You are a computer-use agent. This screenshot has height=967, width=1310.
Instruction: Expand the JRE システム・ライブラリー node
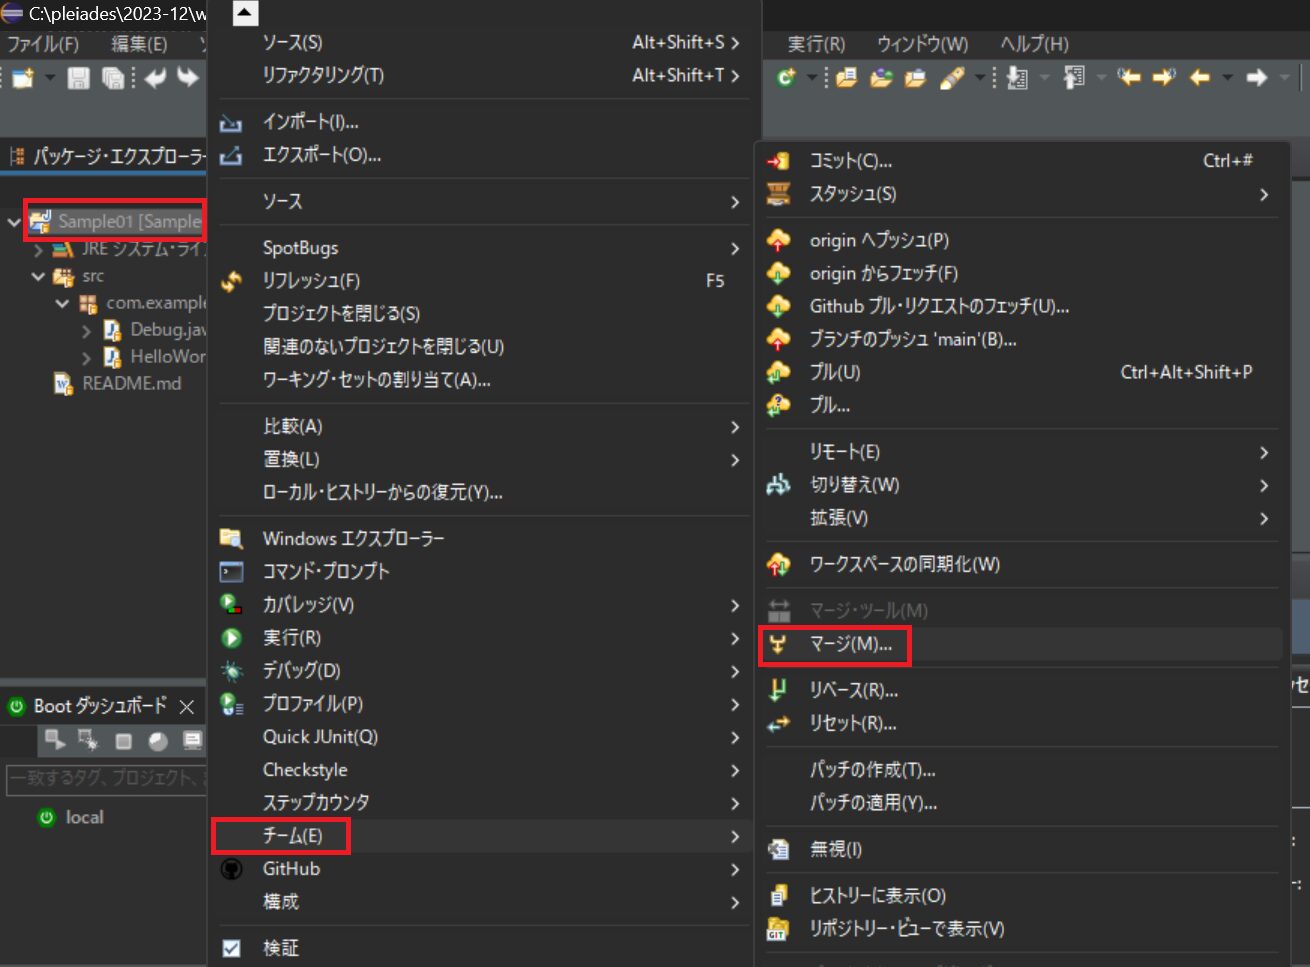38,250
